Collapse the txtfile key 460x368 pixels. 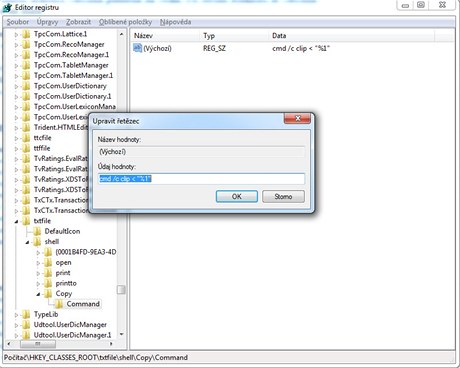pos(16,221)
